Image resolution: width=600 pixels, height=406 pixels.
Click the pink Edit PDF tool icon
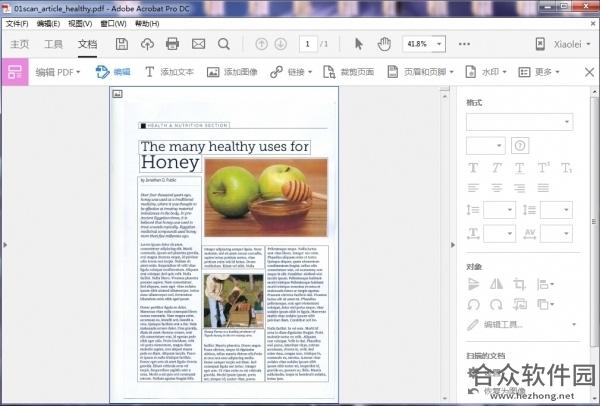click(15, 72)
